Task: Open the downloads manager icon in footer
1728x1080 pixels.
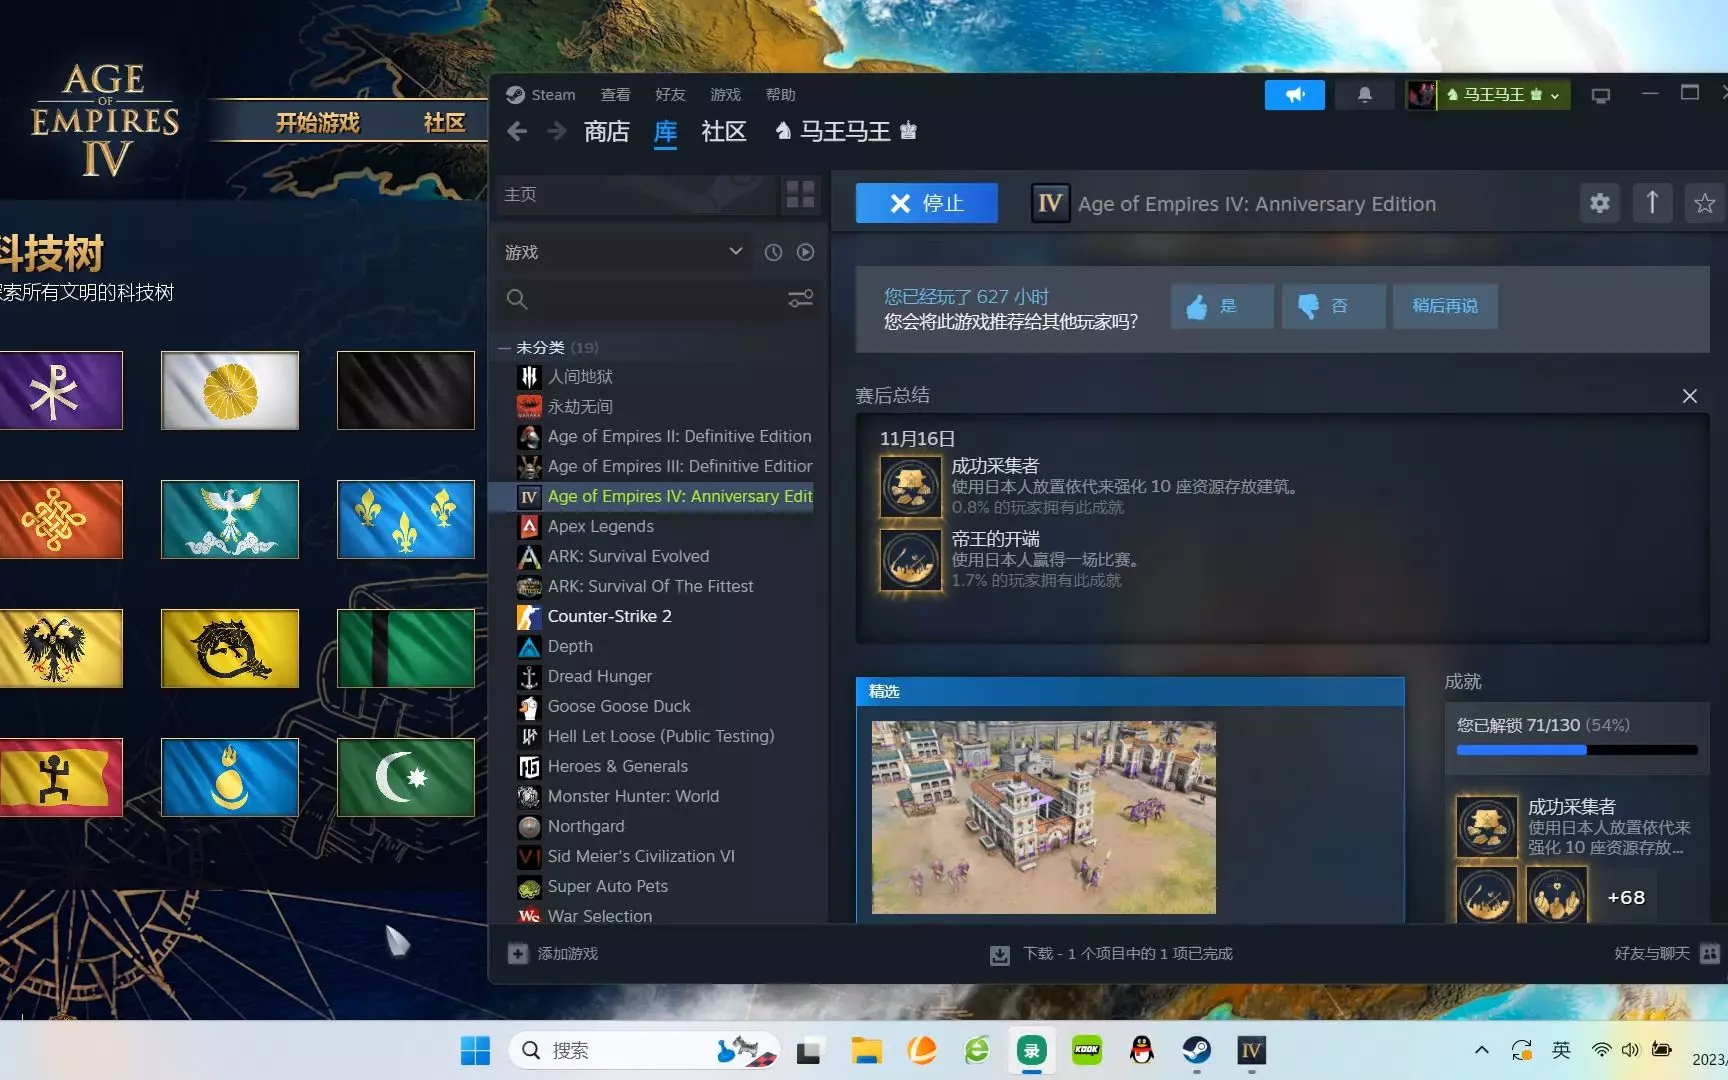Action: coord(999,955)
